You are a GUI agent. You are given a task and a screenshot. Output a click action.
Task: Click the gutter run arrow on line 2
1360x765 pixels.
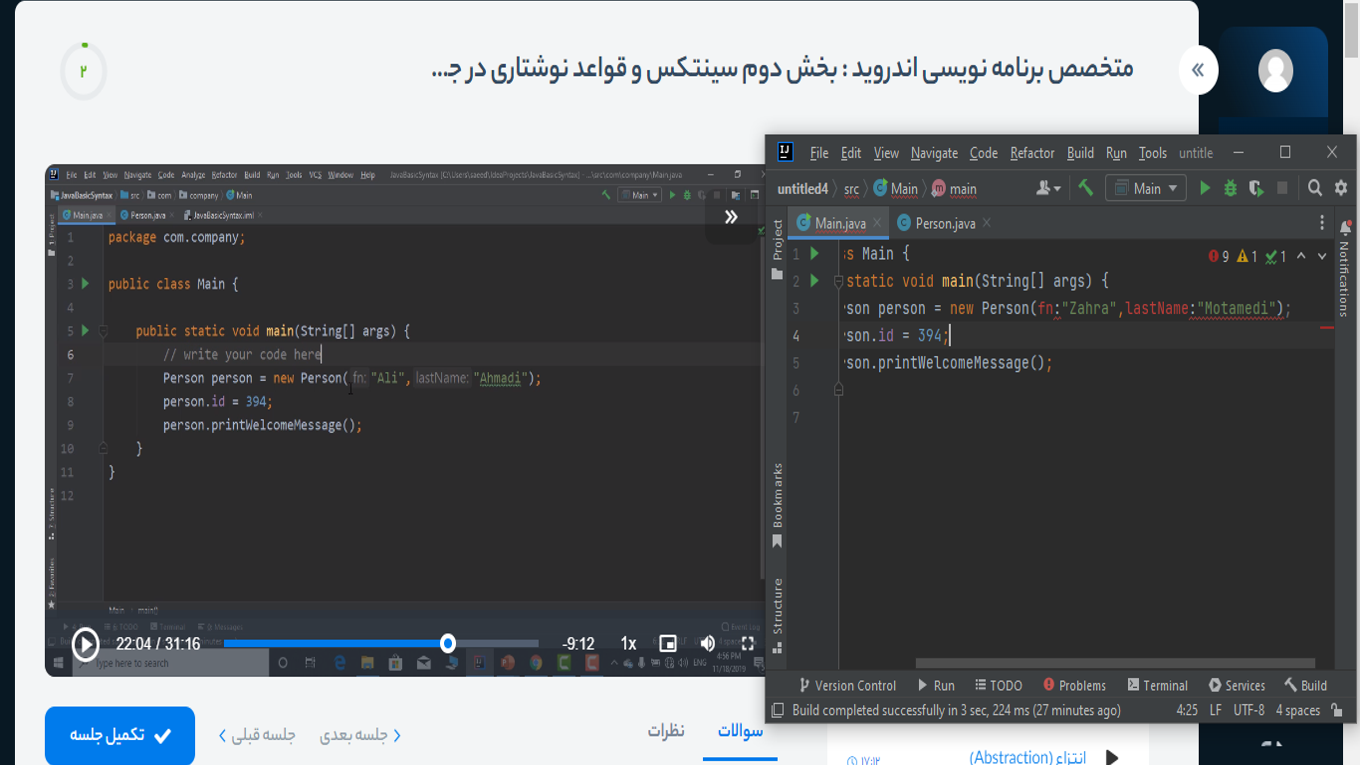(x=814, y=281)
